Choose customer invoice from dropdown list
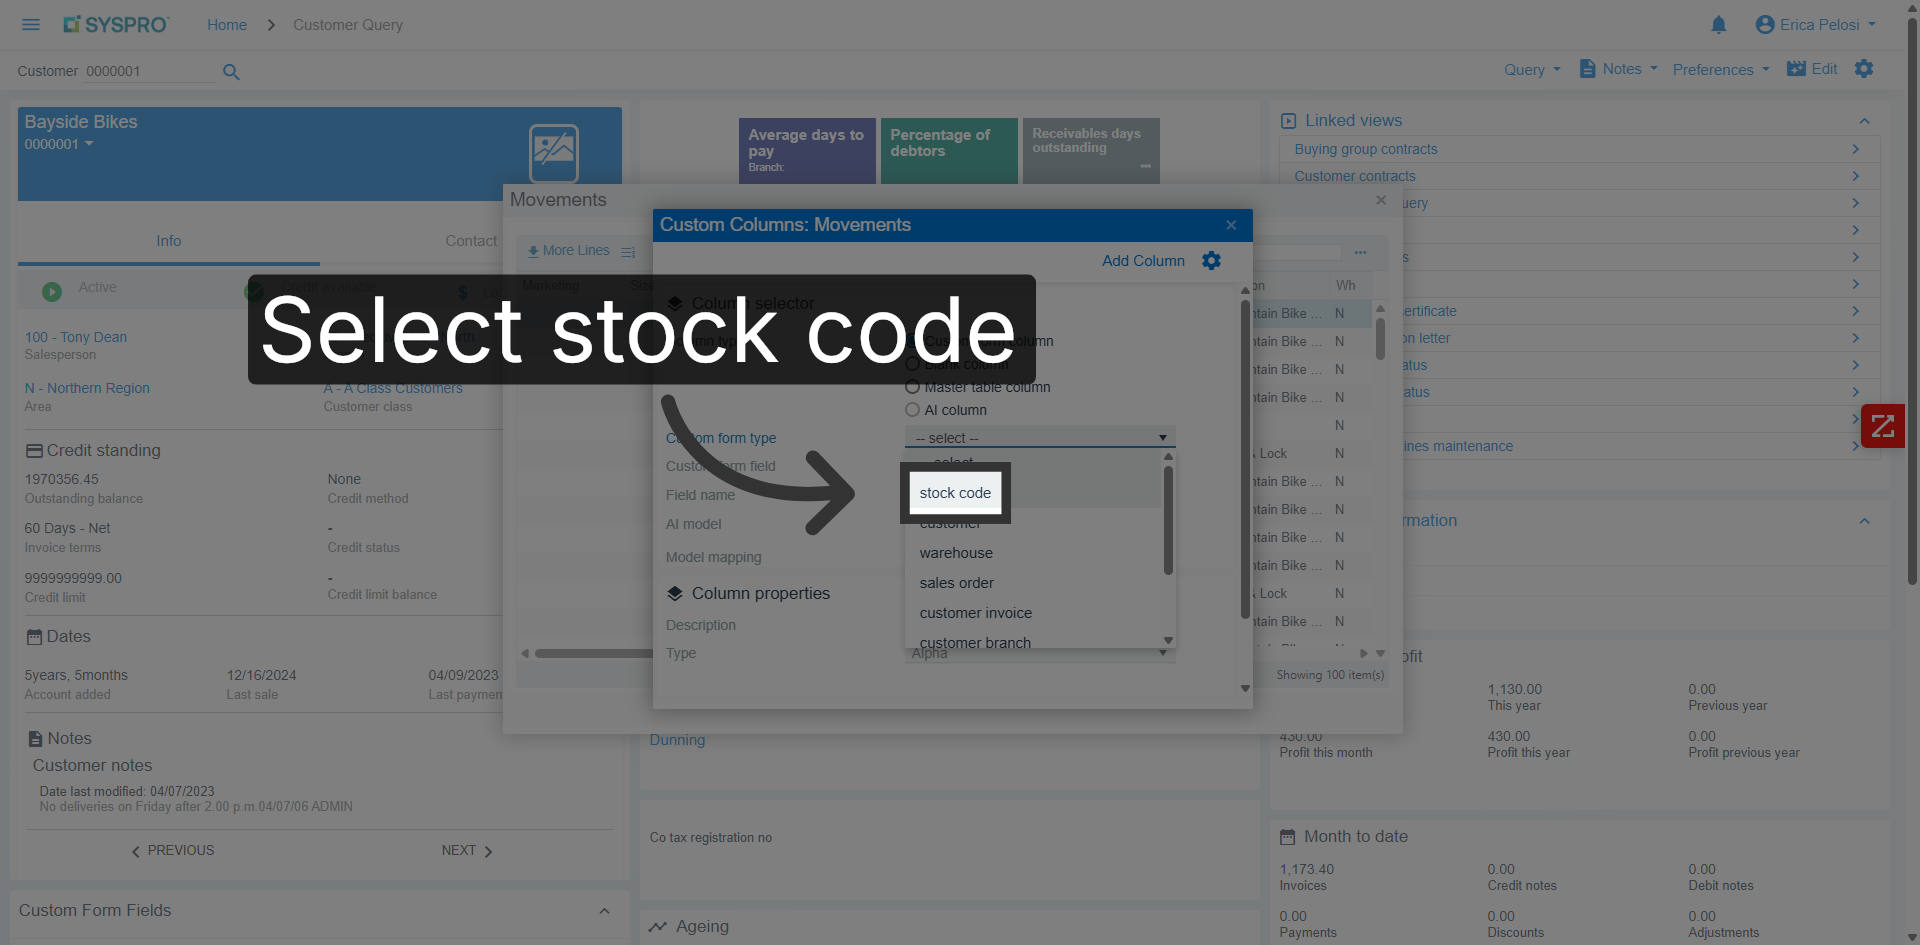 pyautogui.click(x=975, y=613)
